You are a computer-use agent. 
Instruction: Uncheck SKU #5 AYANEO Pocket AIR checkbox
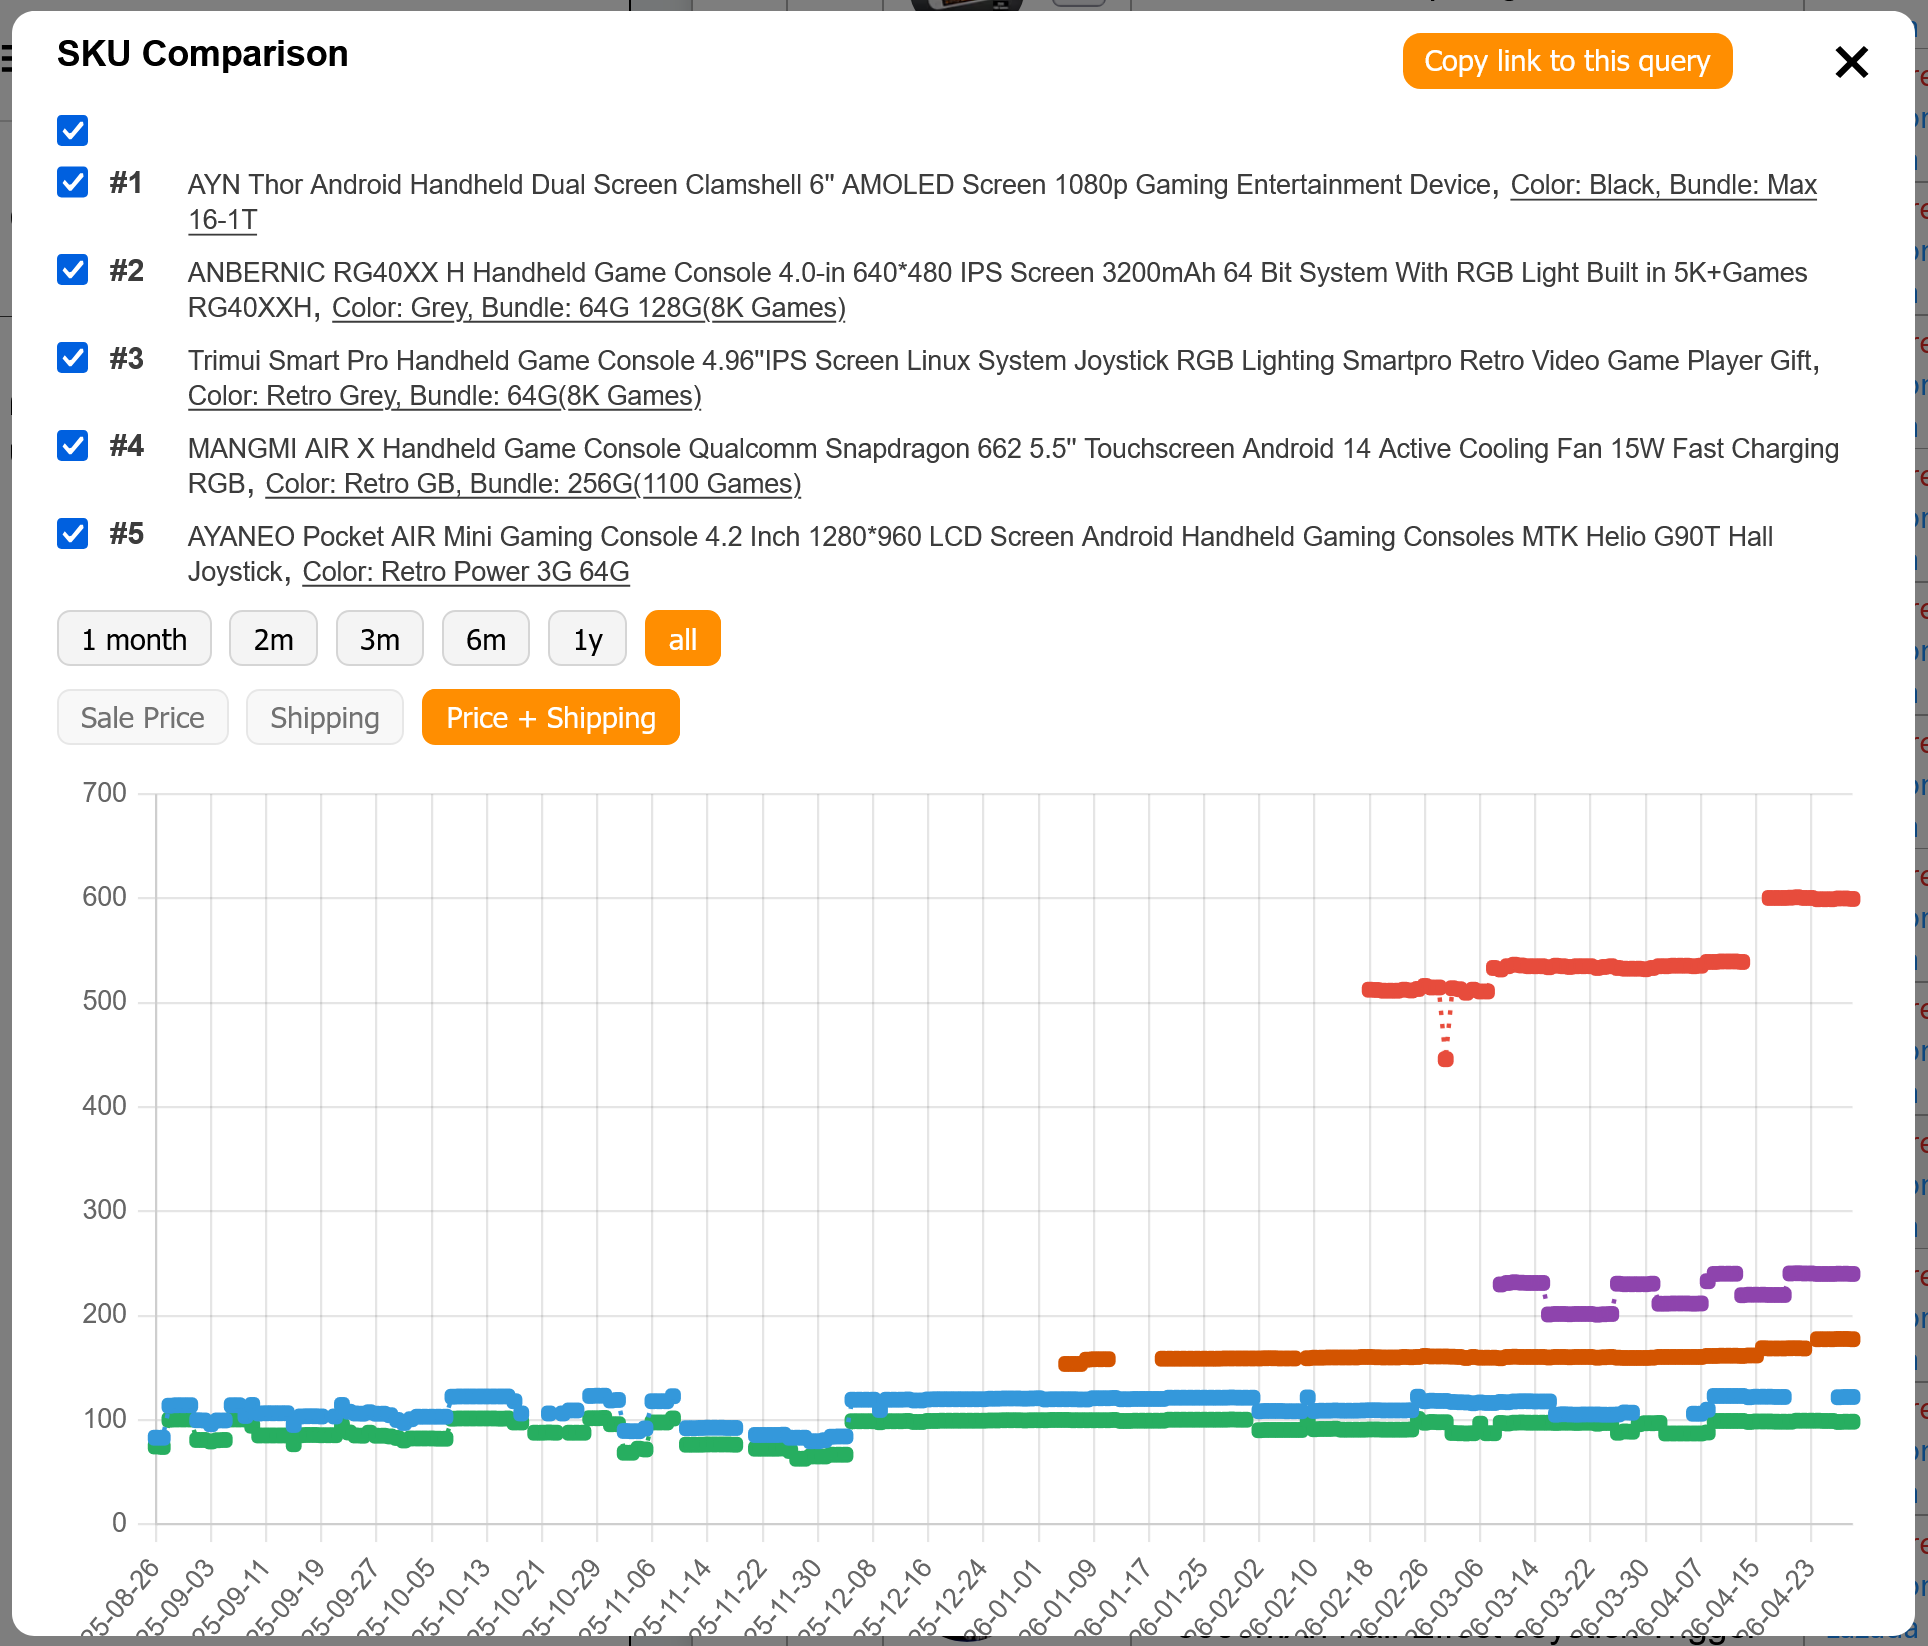pos(73,534)
